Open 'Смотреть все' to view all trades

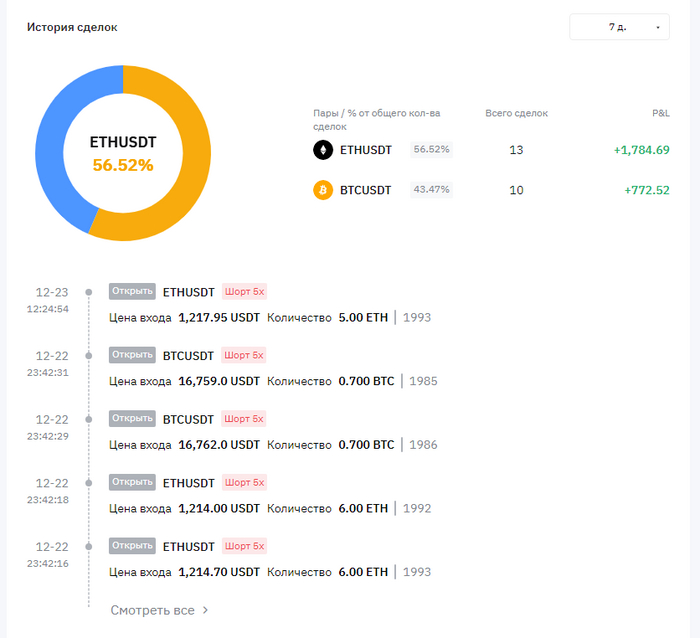click(152, 609)
